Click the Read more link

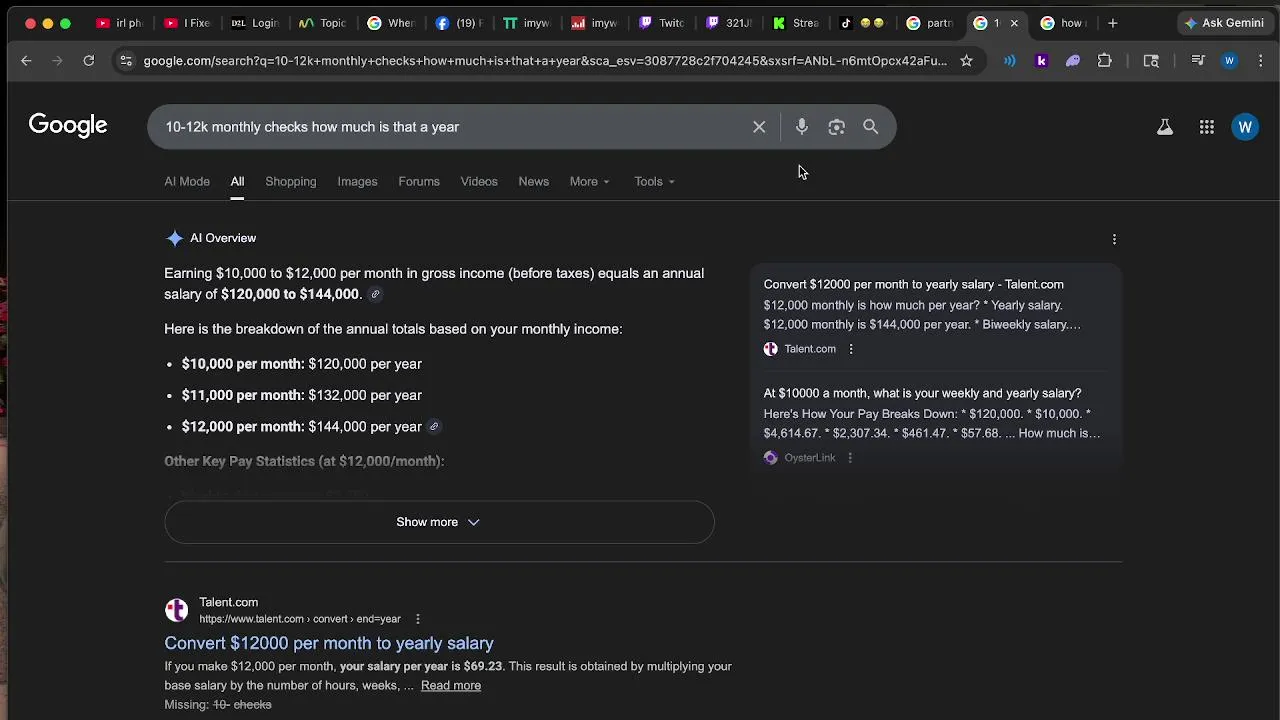coord(451,686)
